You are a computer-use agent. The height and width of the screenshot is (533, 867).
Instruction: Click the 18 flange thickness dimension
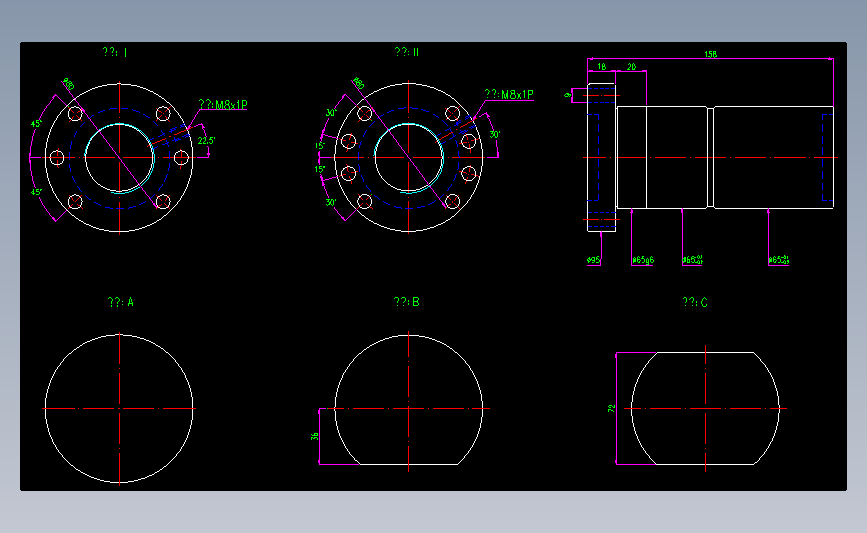tap(602, 67)
